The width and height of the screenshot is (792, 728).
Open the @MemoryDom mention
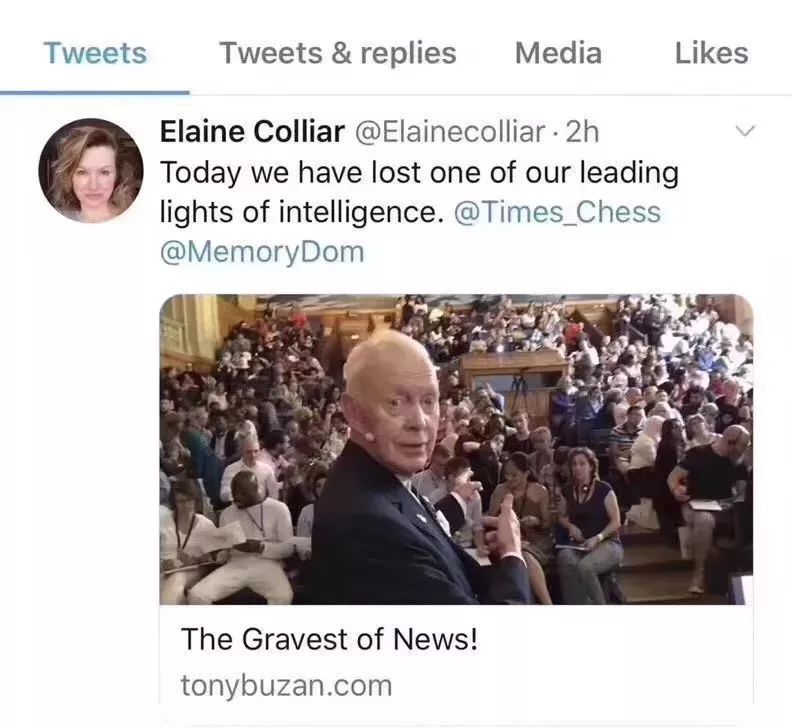(262, 252)
